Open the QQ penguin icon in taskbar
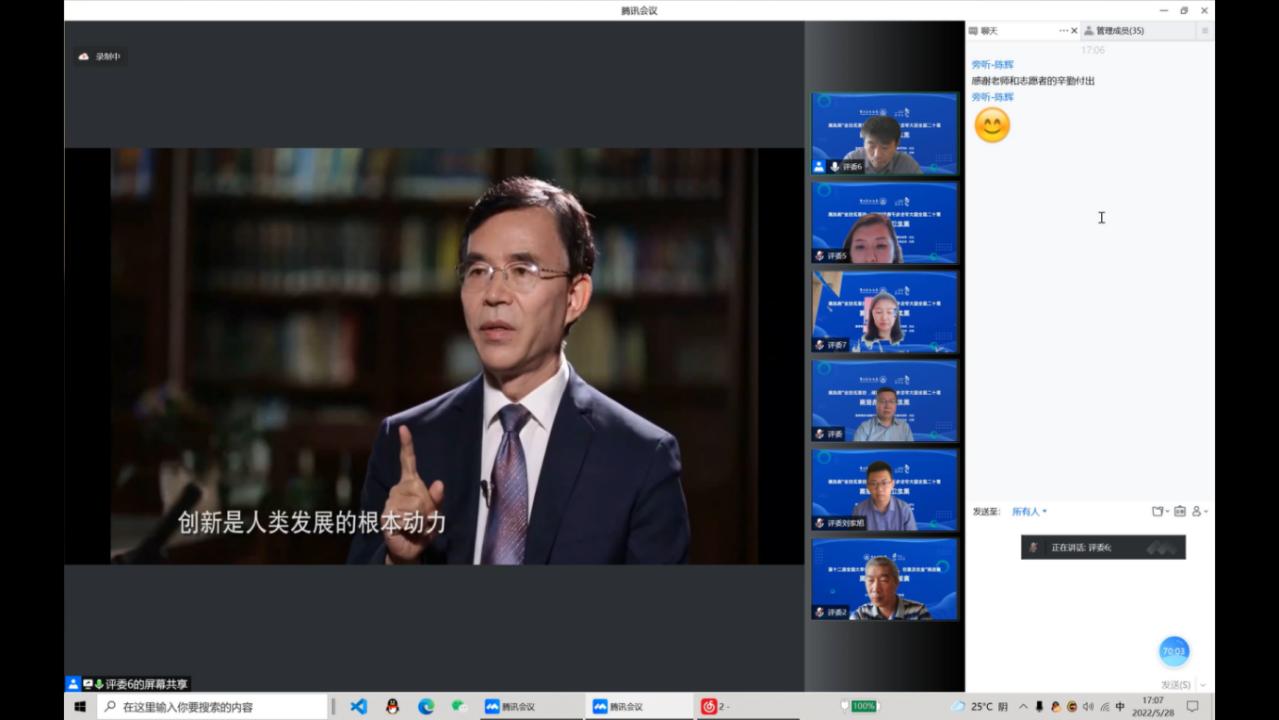1279x720 pixels. point(392,706)
